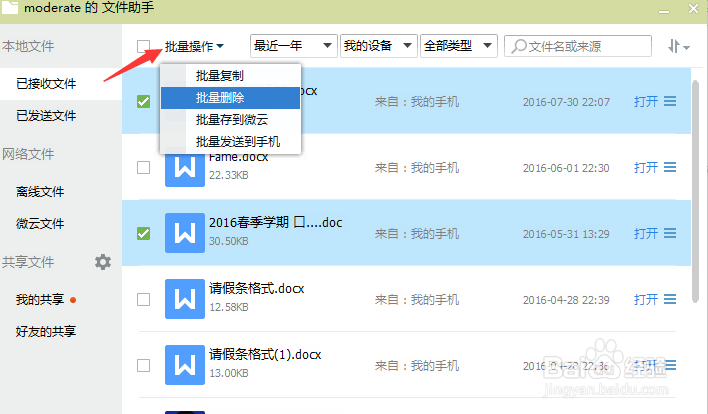Image resolution: width=708 pixels, height=414 pixels.
Task: Click the Word icon of 2016春季学期 file
Action: [x=185, y=233]
